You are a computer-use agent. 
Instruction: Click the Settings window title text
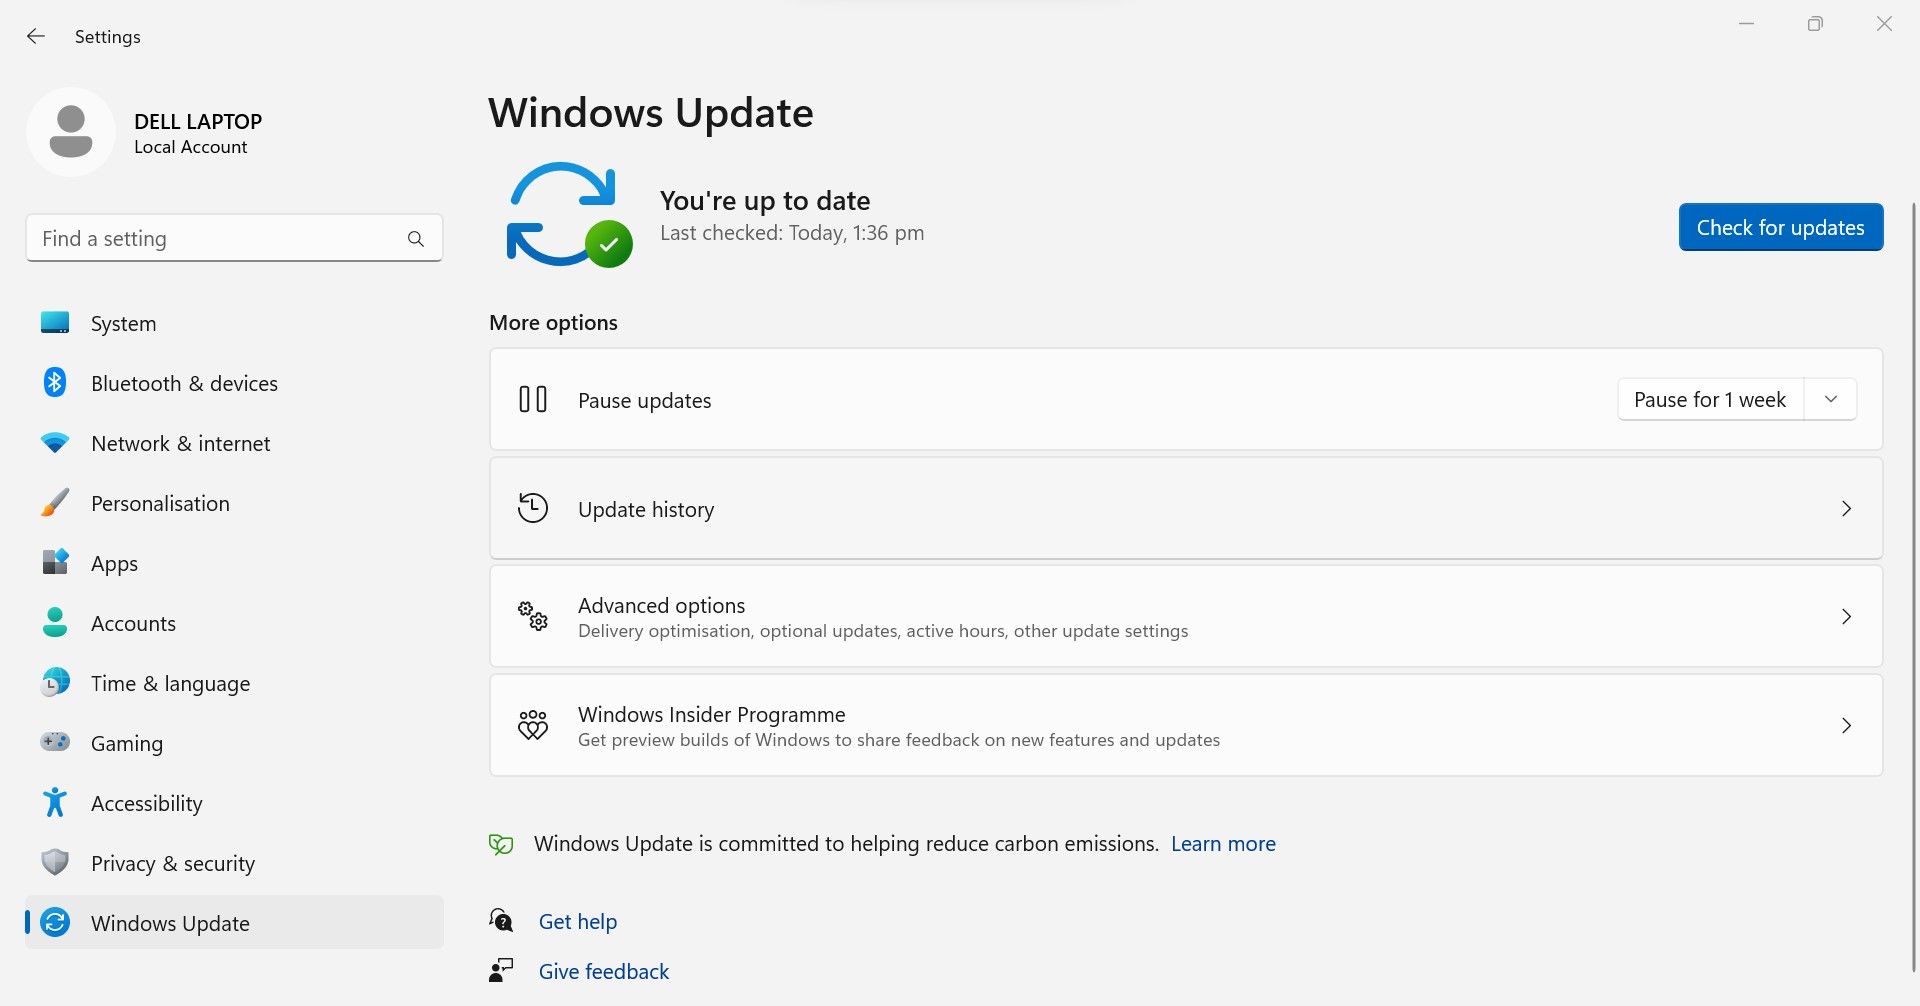tap(107, 36)
